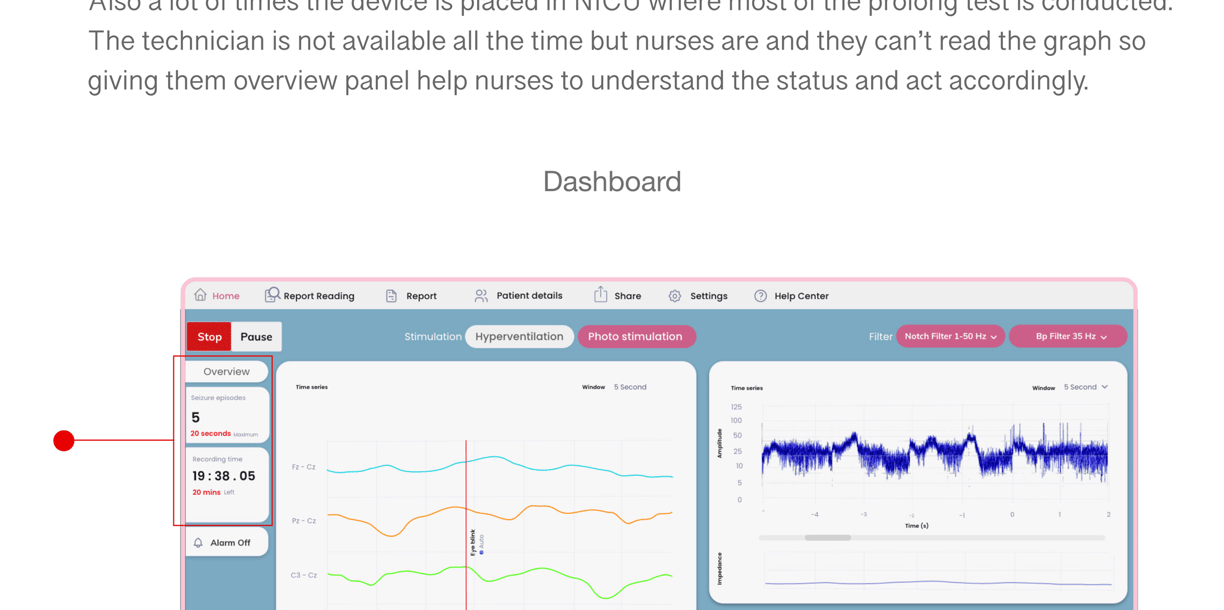The height and width of the screenshot is (610, 1224).
Task: Click the Help Center question icon
Action: coord(760,296)
